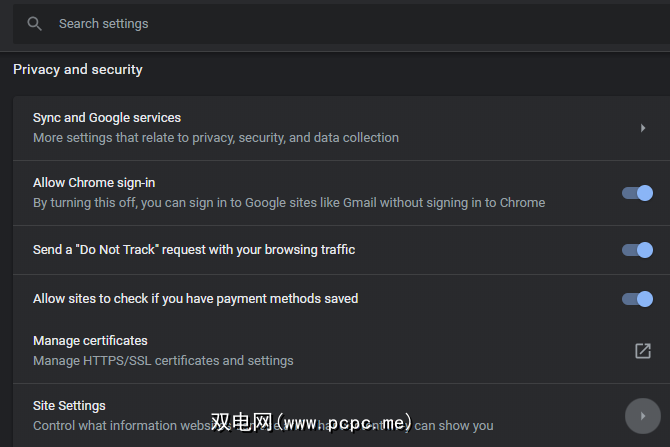The width and height of the screenshot is (670, 447).
Task: Open the Manage certificates external link icon
Action: coord(643,351)
